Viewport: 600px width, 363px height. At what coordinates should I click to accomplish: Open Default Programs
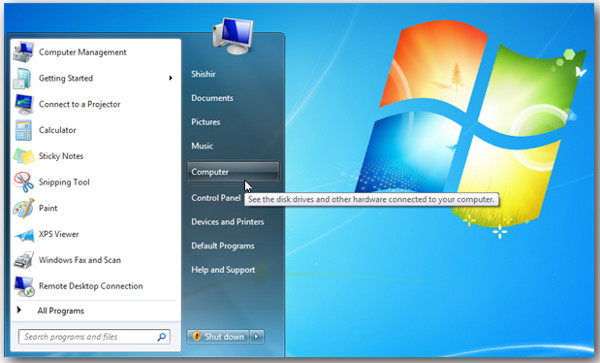pyautogui.click(x=223, y=246)
